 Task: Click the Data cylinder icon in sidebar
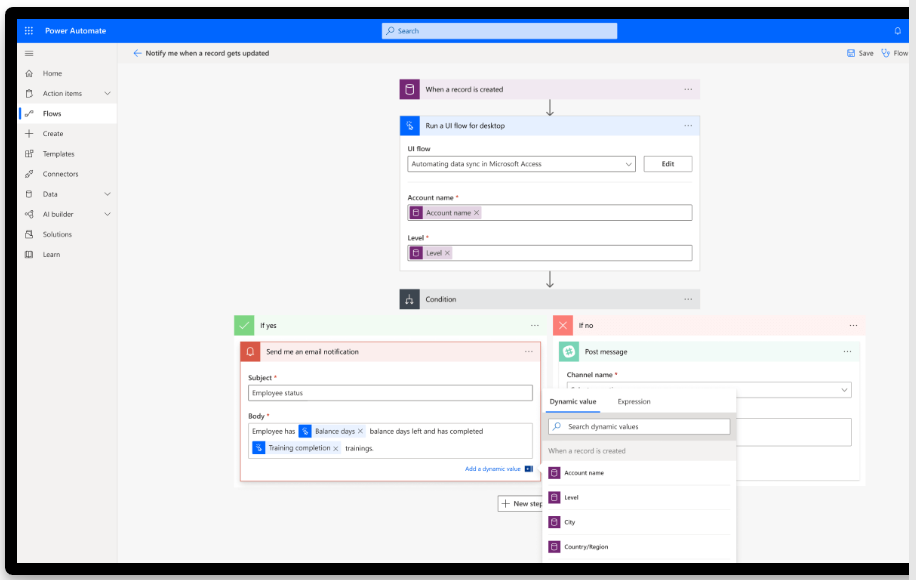pos(29,194)
